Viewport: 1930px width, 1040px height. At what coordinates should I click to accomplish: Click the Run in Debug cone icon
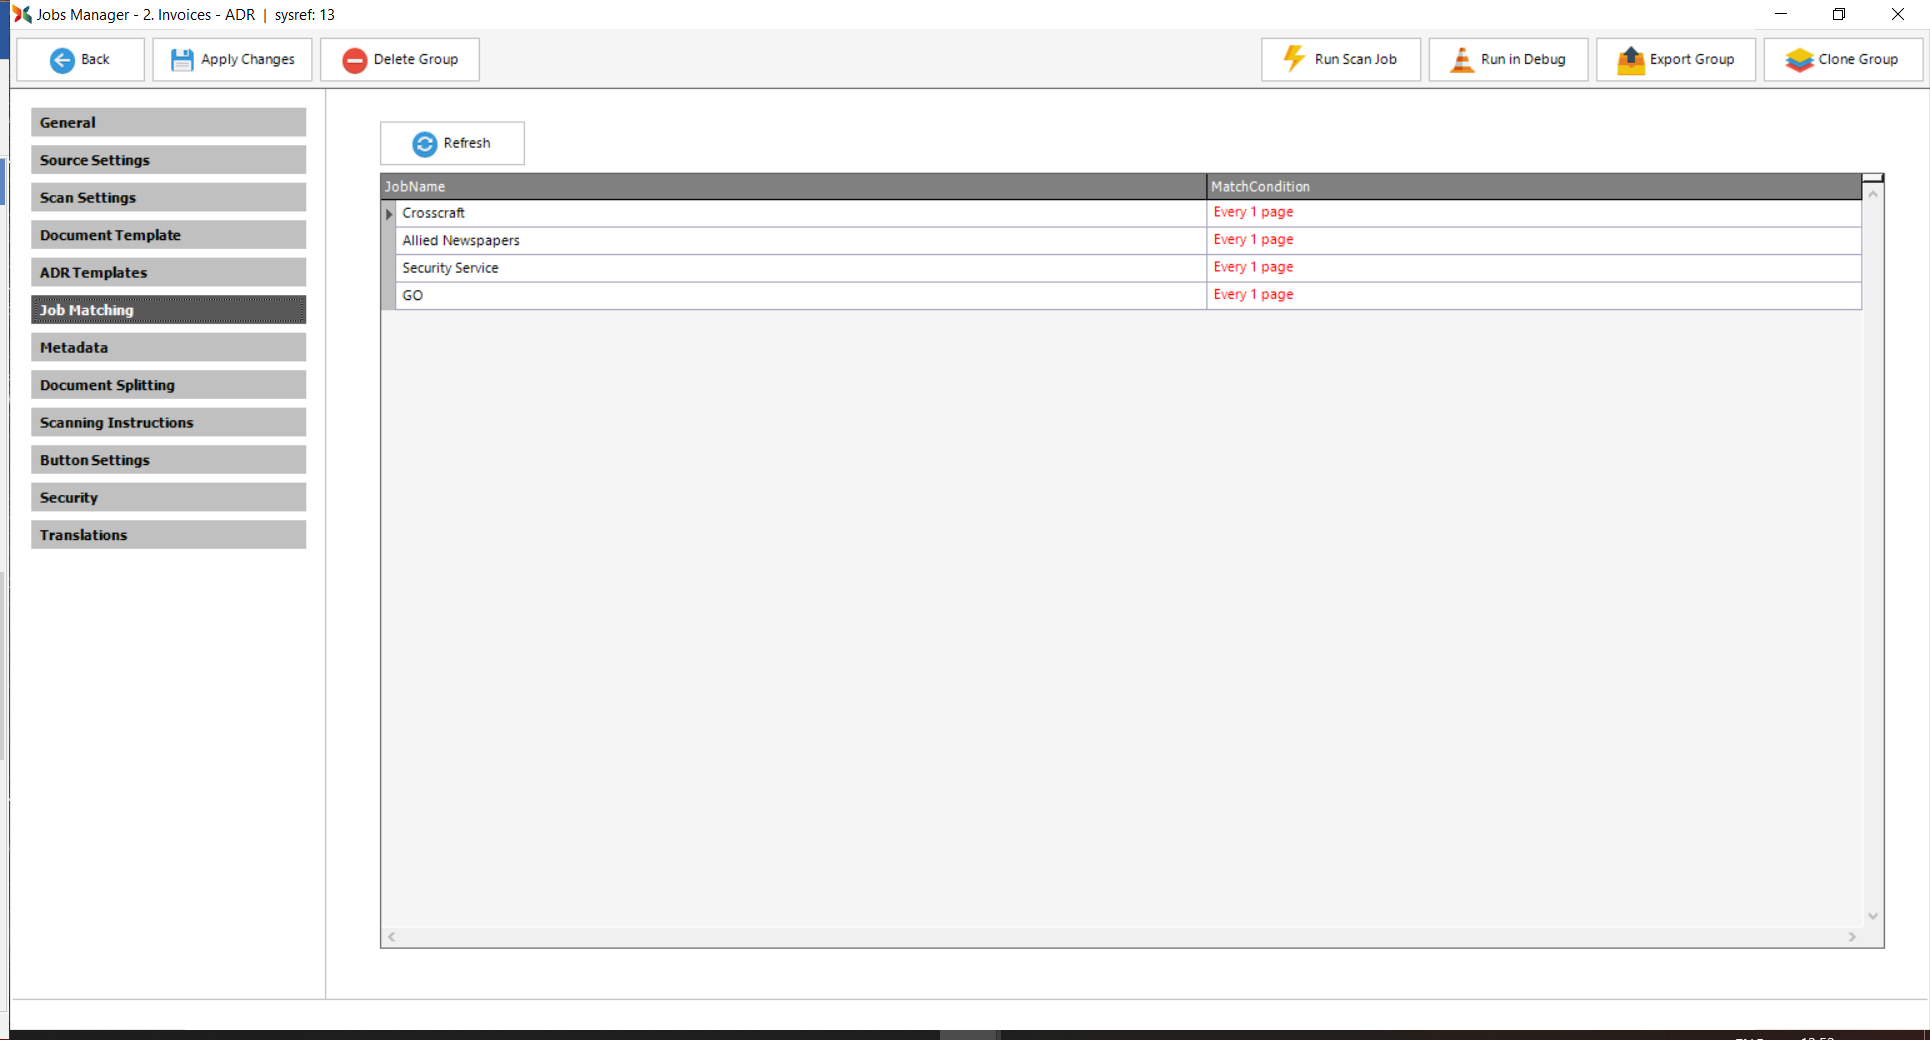(x=1461, y=60)
